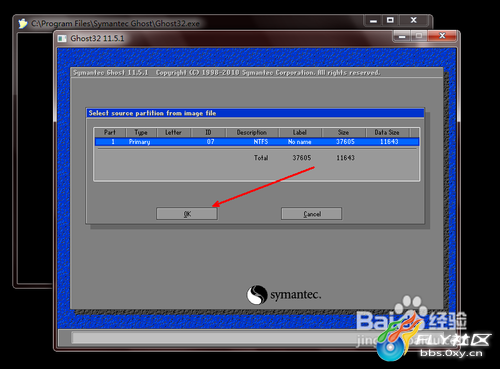Image resolution: width=500 pixels, height=369 pixels.
Task: Confirm the partition selection with OK
Action: [x=187, y=214]
